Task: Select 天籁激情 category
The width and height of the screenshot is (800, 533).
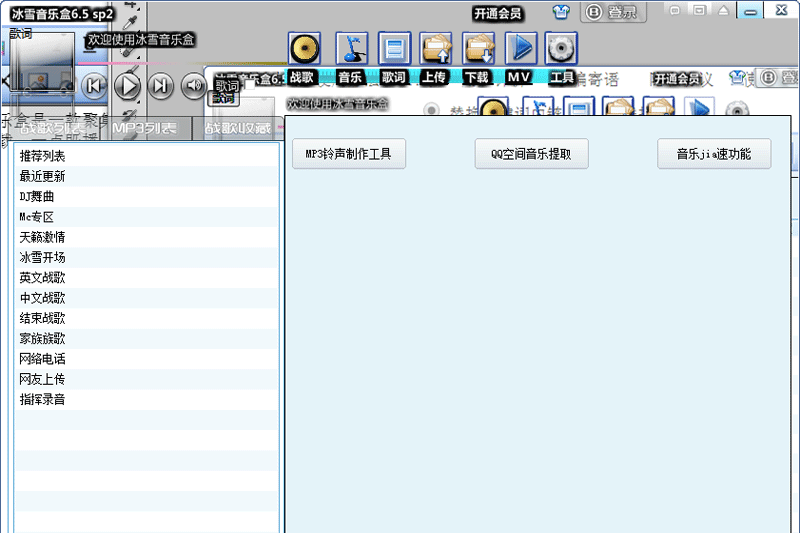Action: pyautogui.click(x=146, y=237)
